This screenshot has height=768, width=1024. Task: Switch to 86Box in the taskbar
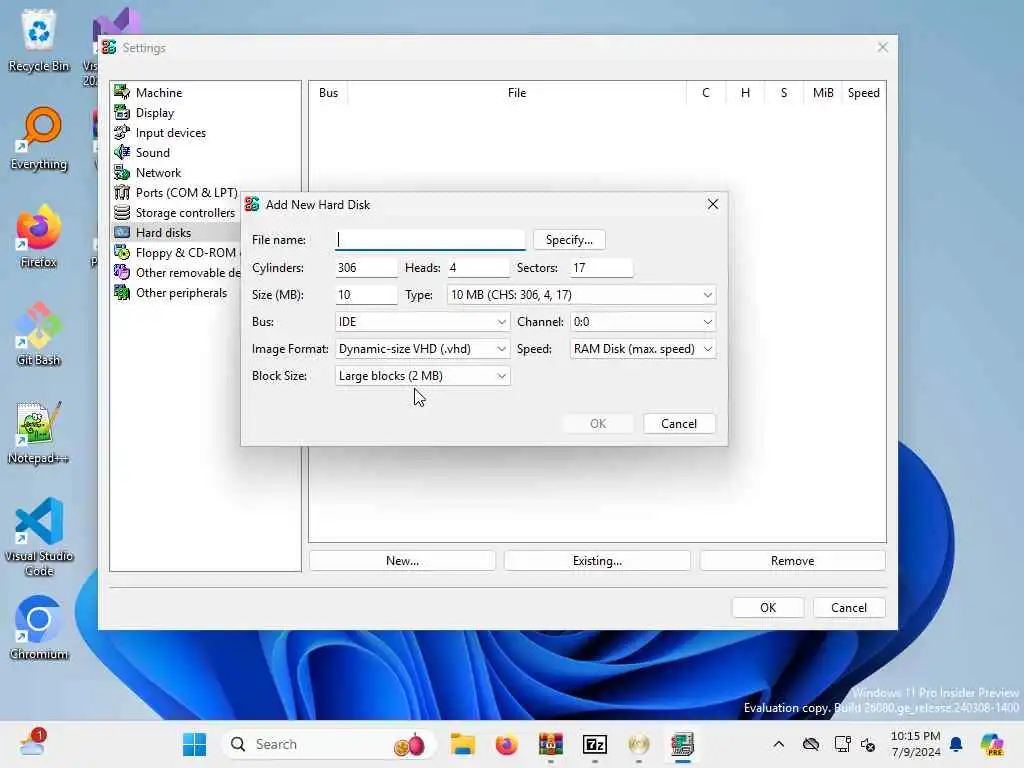click(682, 744)
